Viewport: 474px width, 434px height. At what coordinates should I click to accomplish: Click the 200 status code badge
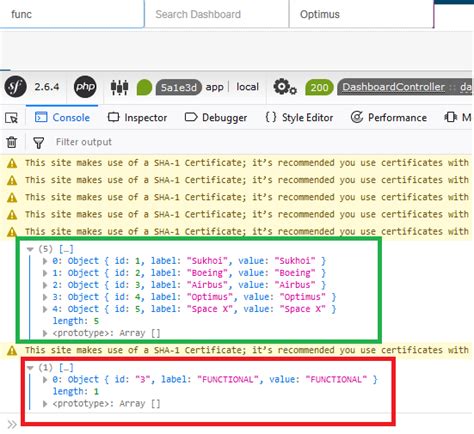(x=319, y=87)
